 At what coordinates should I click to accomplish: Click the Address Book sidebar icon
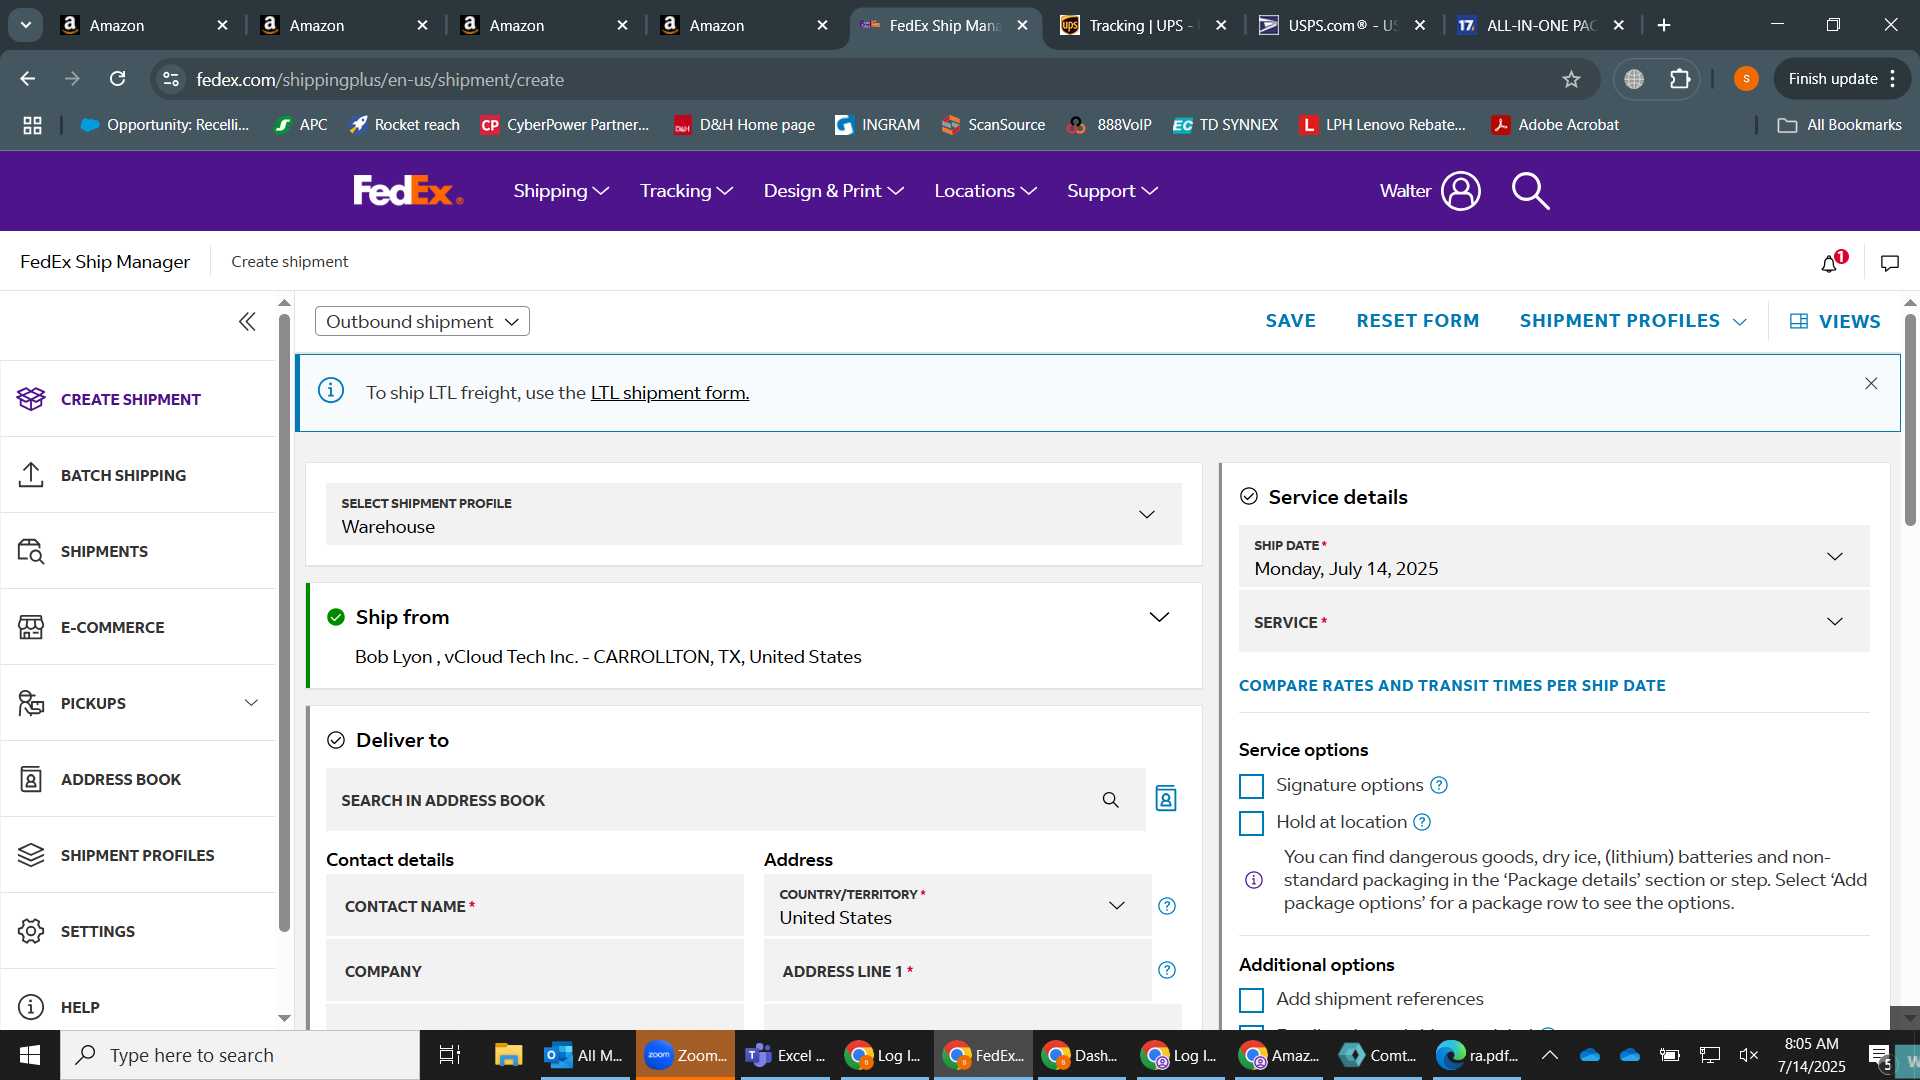coord(31,779)
